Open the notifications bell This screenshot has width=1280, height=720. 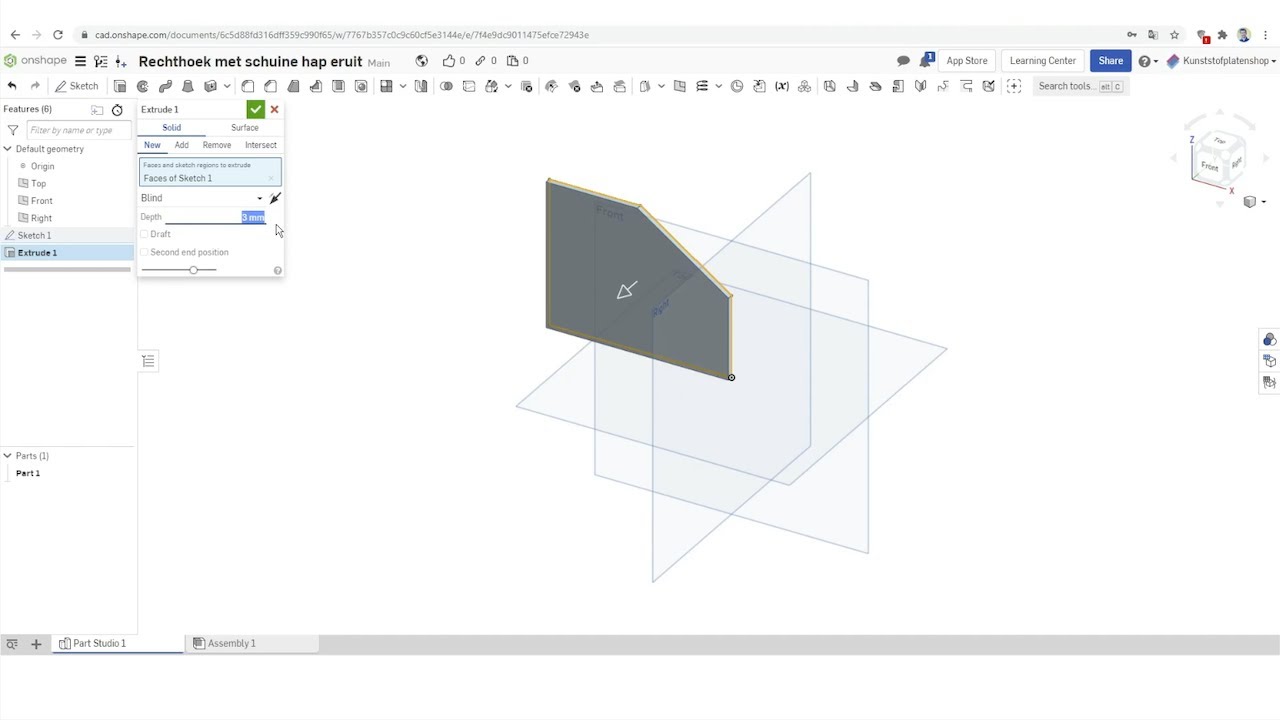point(926,61)
